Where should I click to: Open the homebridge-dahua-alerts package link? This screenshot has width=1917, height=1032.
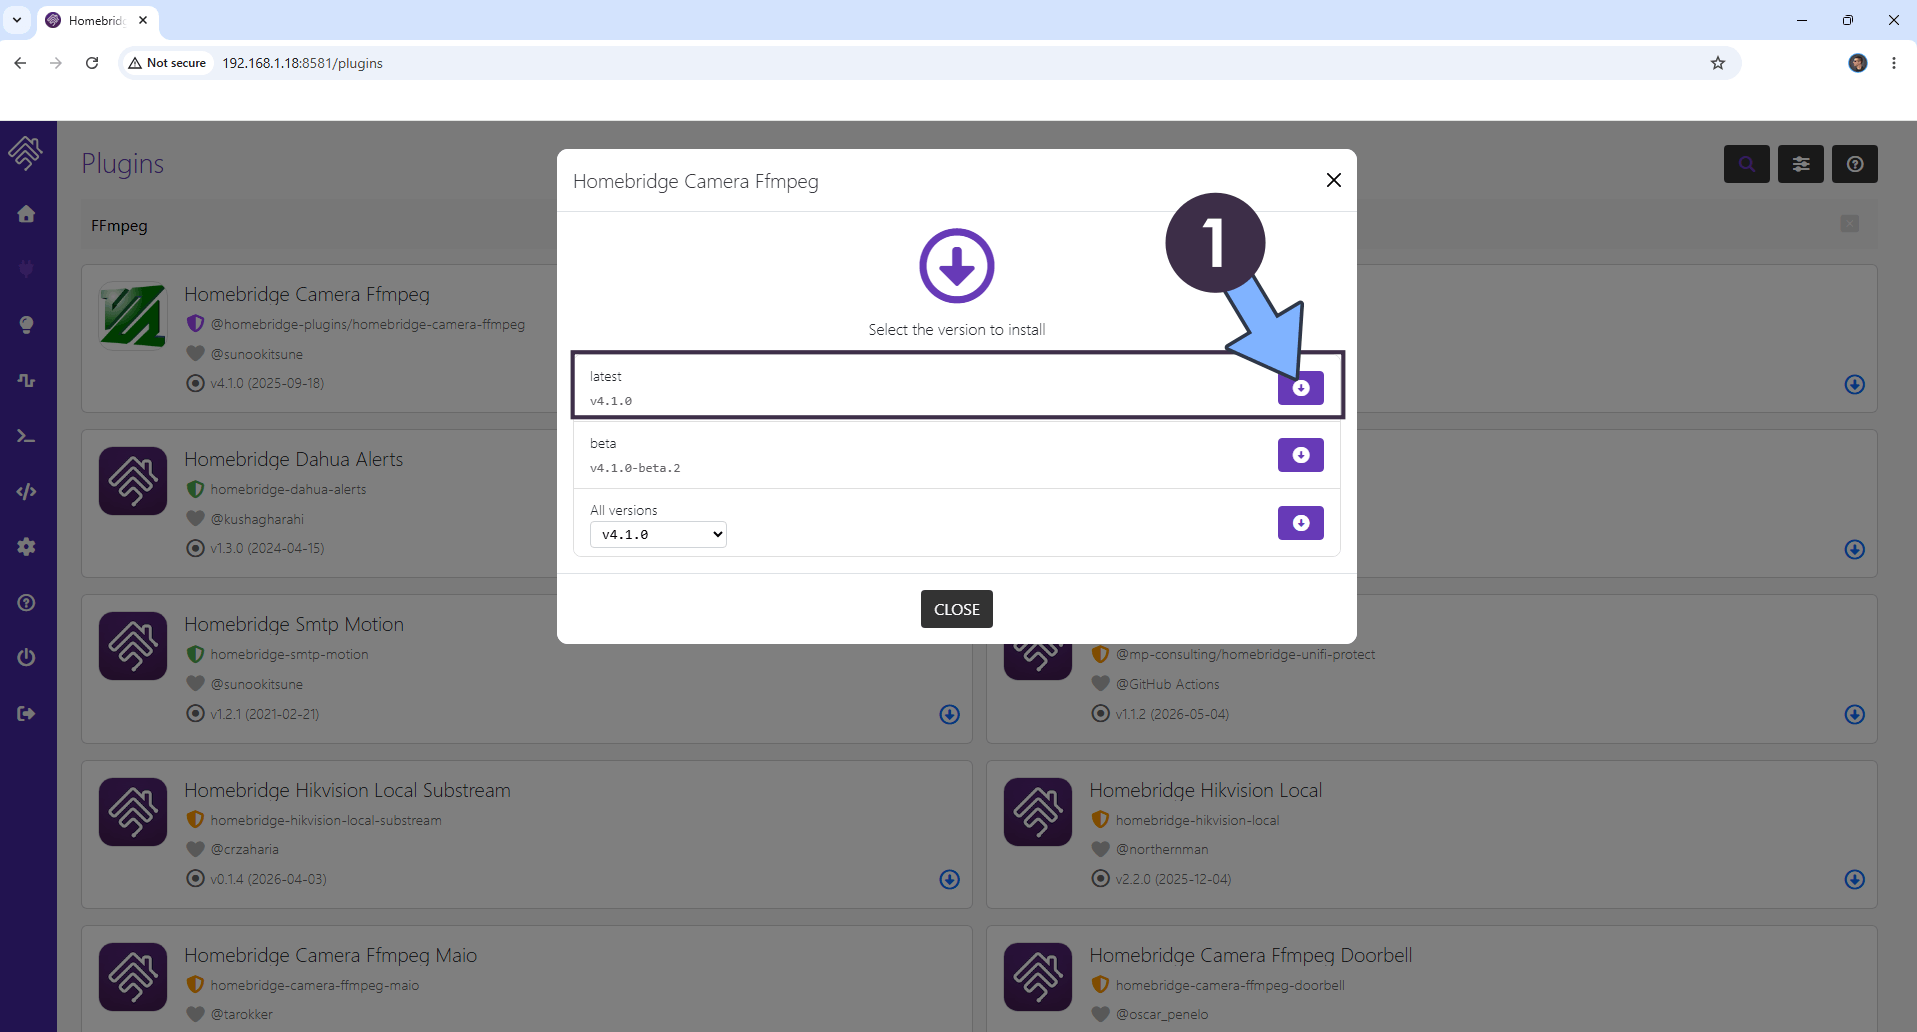click(288, 489)
